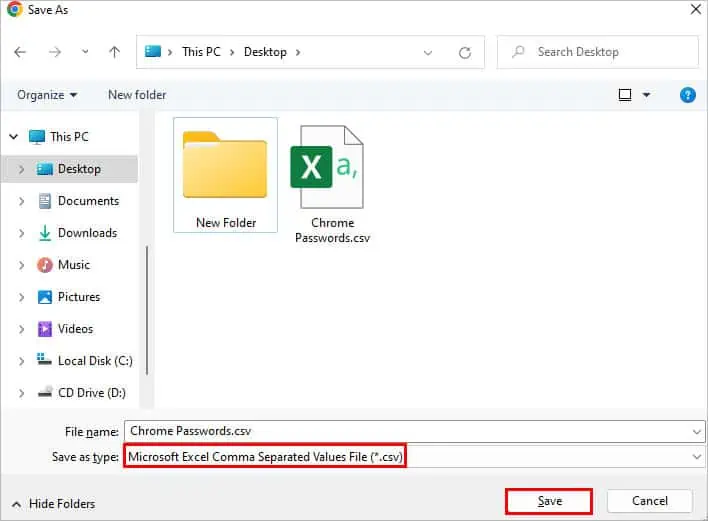Expand the Desktop tree node
Viewport: 708px width, 521px height.
(x=21, y=169)
